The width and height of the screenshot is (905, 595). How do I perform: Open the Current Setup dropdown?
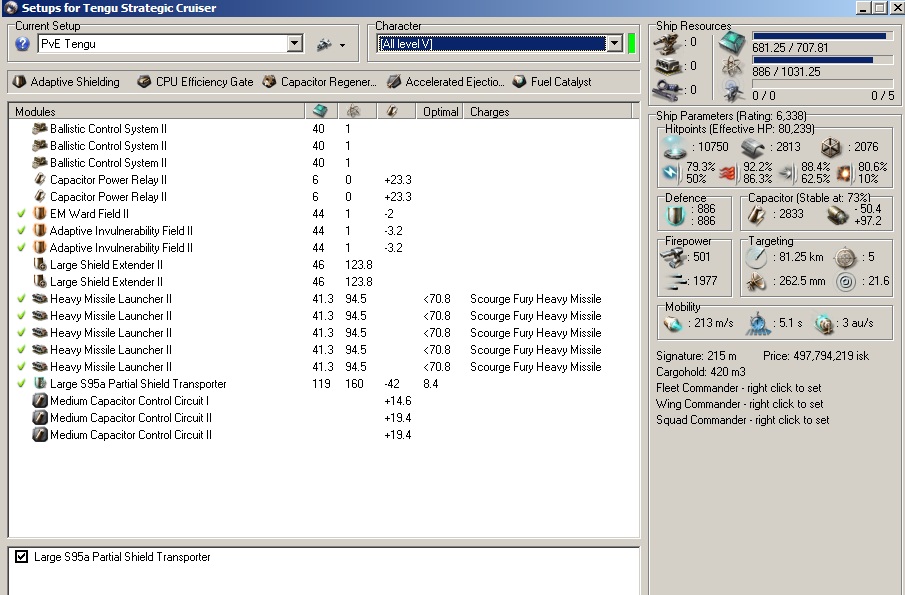tap(295, 44)
